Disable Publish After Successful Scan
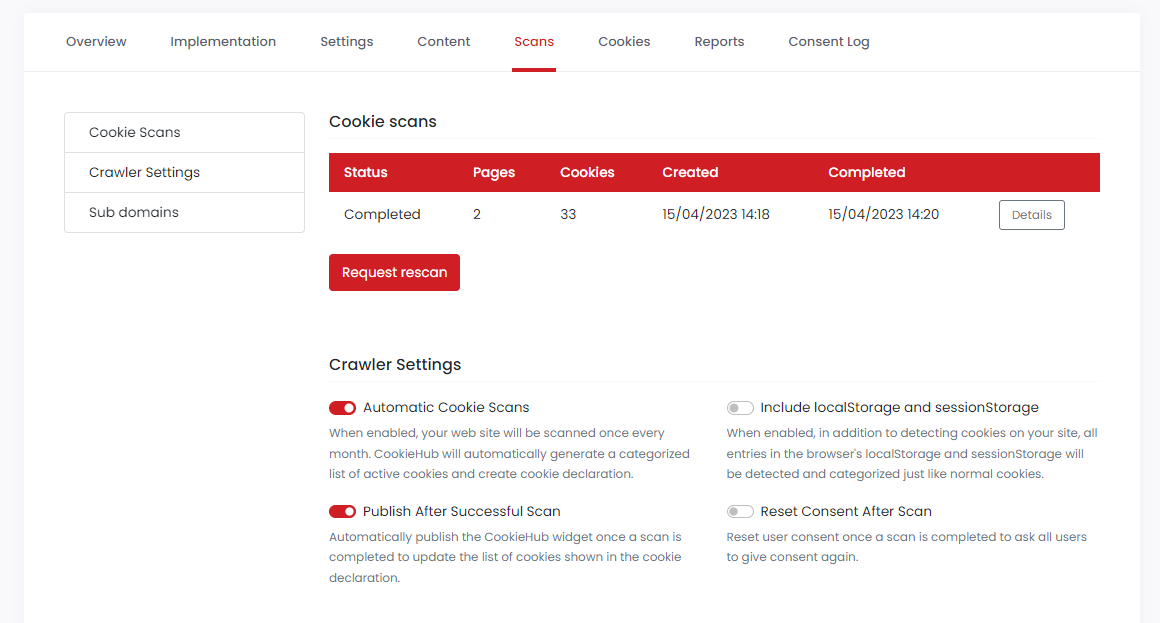Image resolution: width=1160 pixels, height=623 pixels. coord(342,511)
